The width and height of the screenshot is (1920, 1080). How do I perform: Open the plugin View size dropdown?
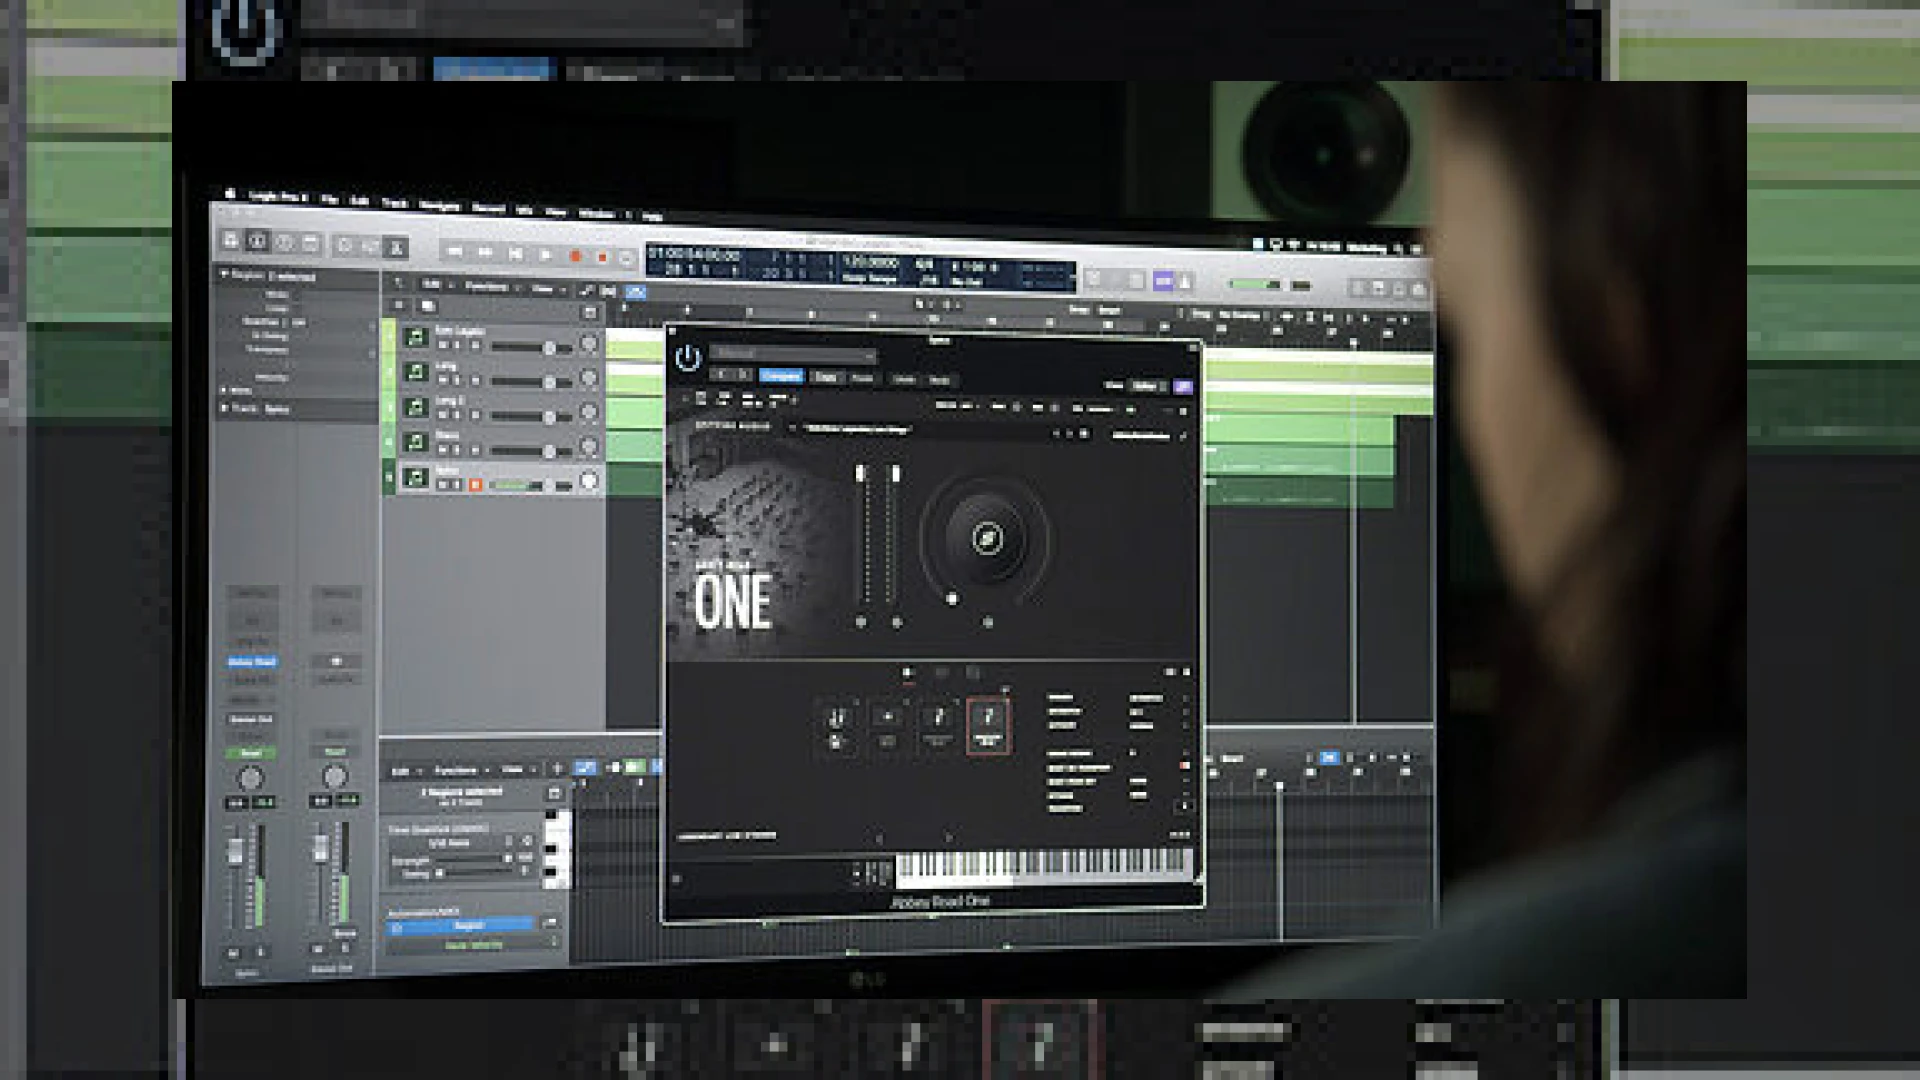1149,385
